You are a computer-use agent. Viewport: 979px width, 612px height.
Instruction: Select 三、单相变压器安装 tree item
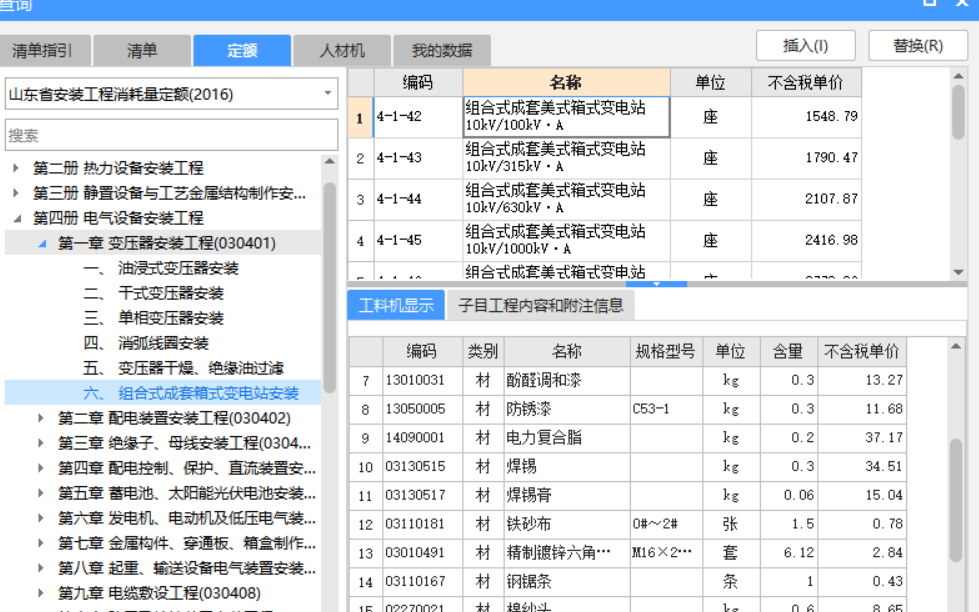click(154, 318)
